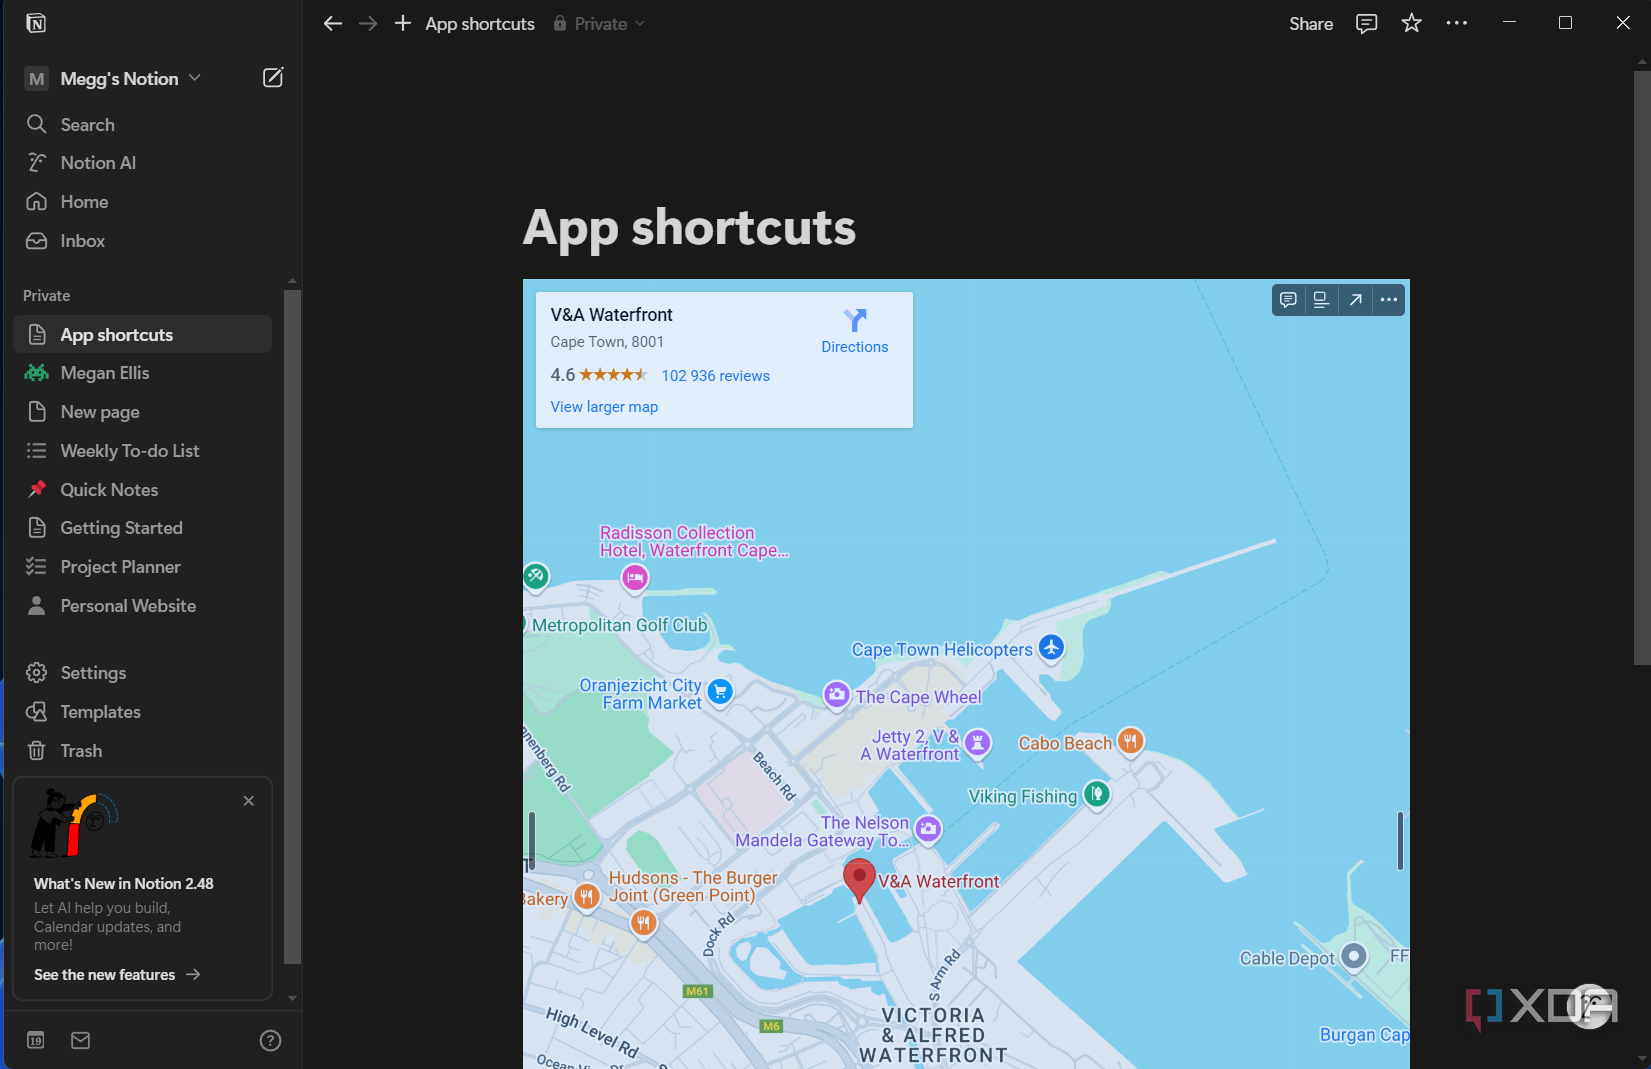Dismiss the What's New in Notion card

coord(249,801)
